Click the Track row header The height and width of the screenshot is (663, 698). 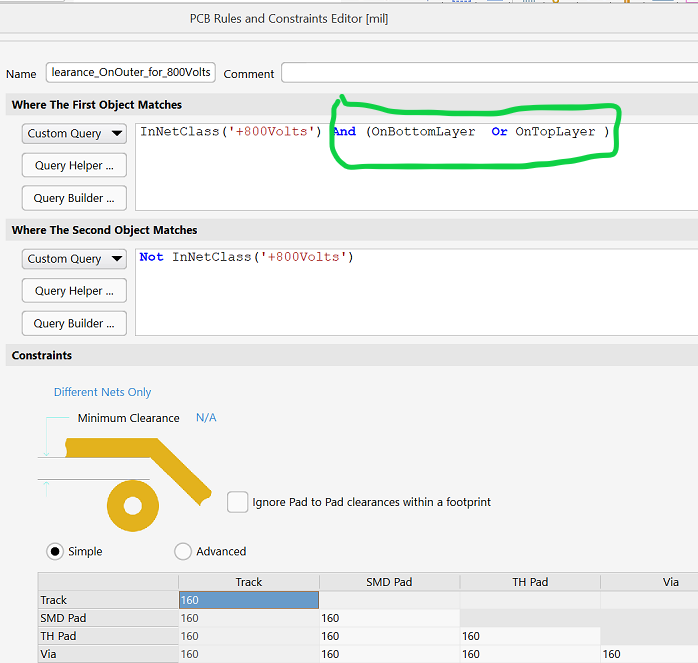click(108, 600)
